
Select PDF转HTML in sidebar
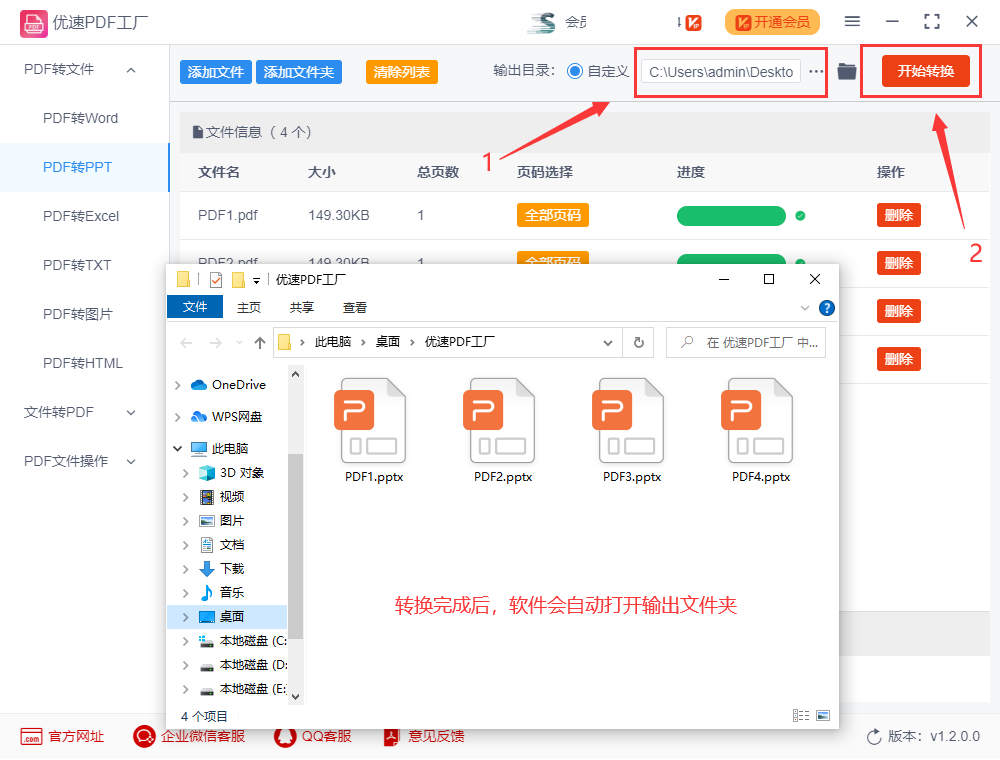tap(82, 363)
